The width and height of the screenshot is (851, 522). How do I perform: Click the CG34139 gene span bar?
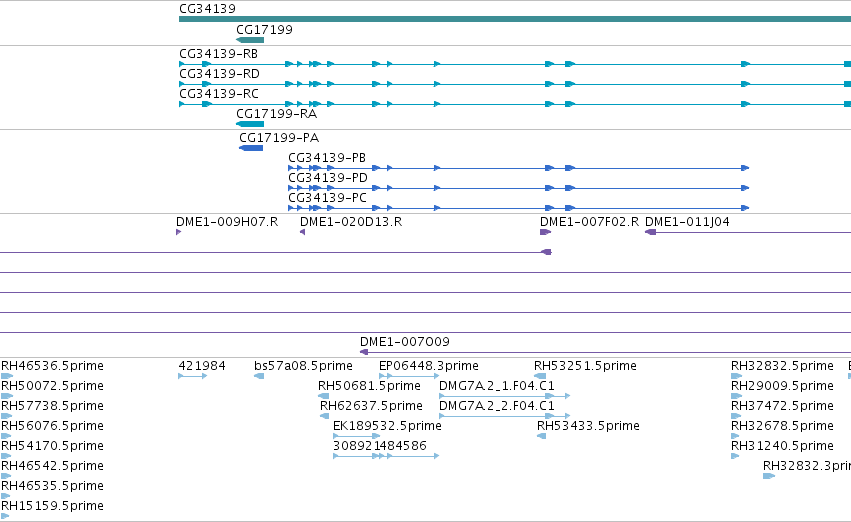(515, 19)
